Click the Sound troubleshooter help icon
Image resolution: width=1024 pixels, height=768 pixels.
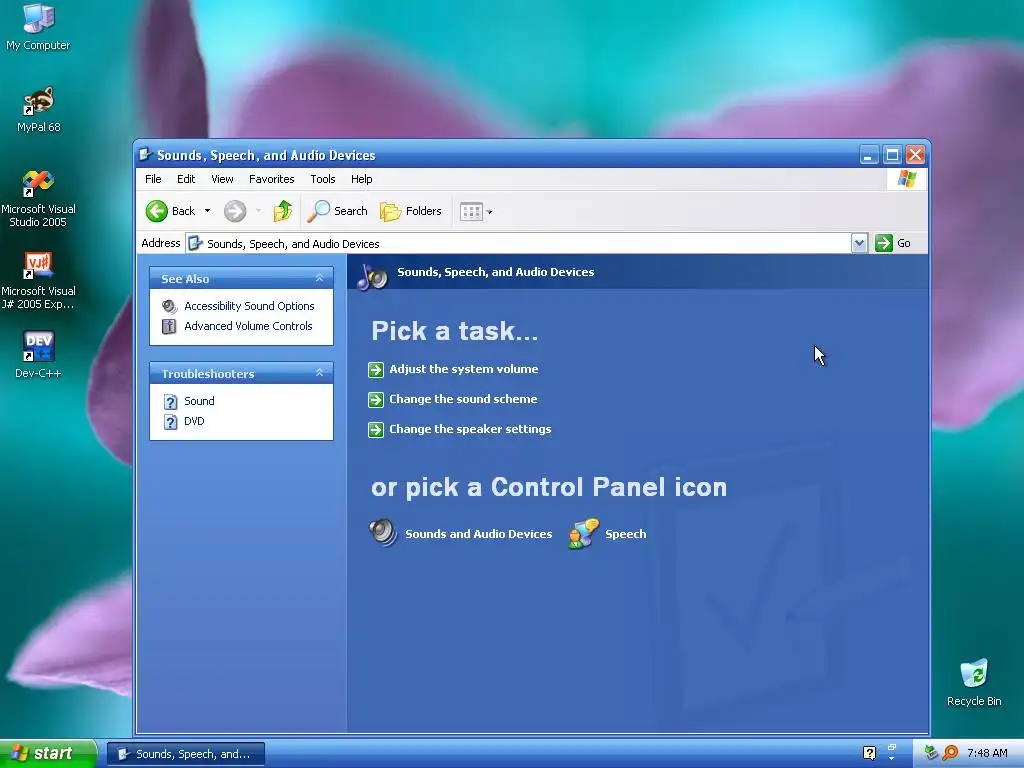click(x=170, y=402)
